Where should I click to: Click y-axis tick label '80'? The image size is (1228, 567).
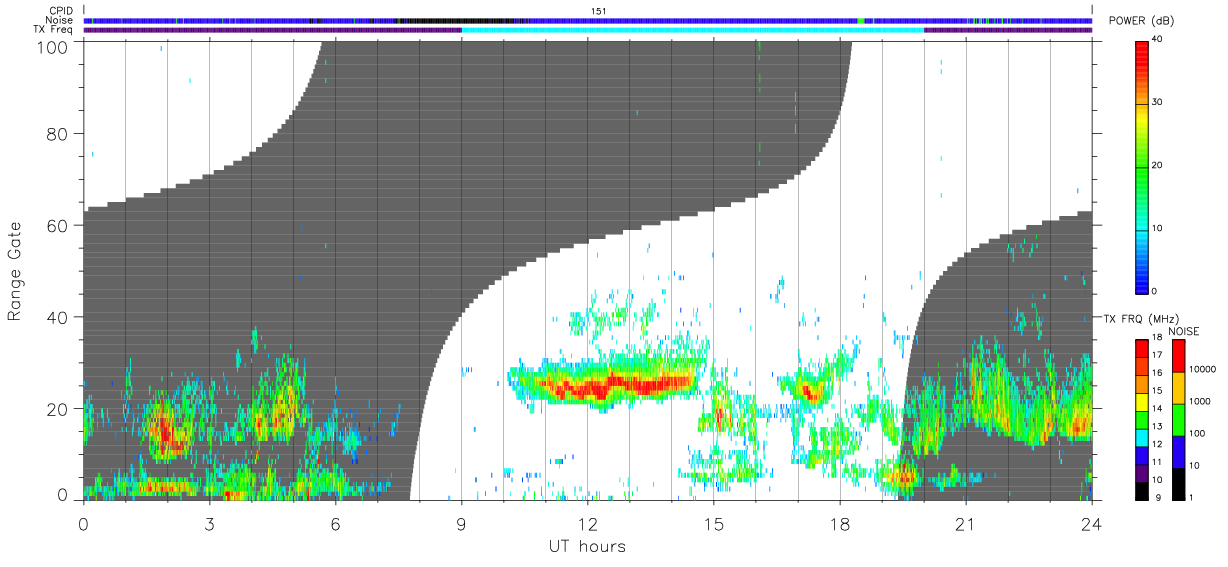58,134
